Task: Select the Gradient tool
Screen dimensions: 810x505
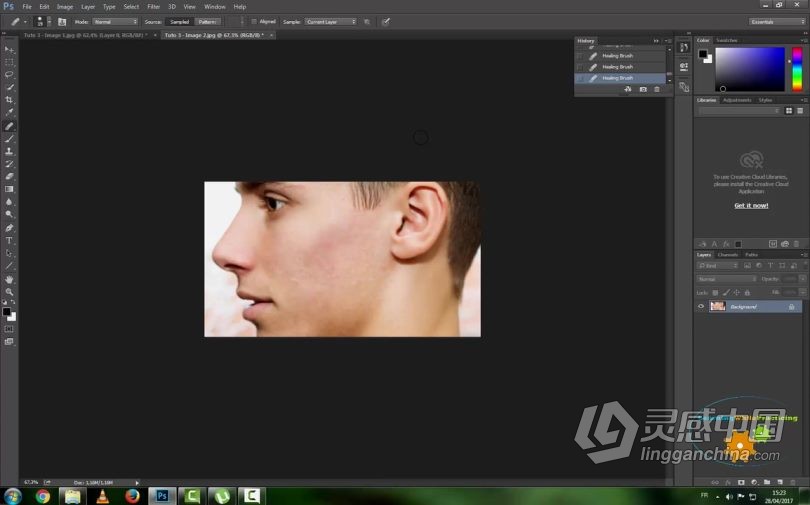Action: point(9,190)
